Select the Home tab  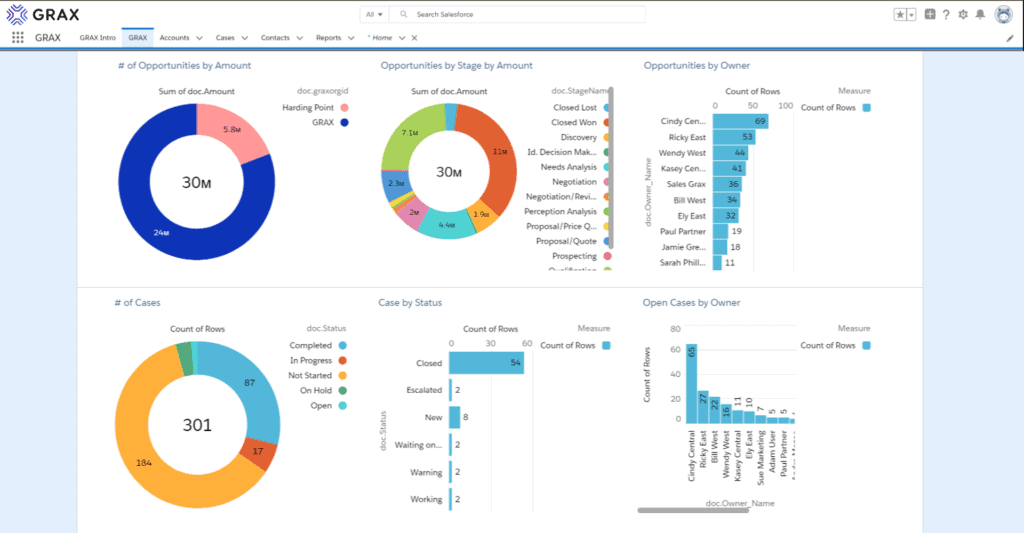[x=381, y=38]
